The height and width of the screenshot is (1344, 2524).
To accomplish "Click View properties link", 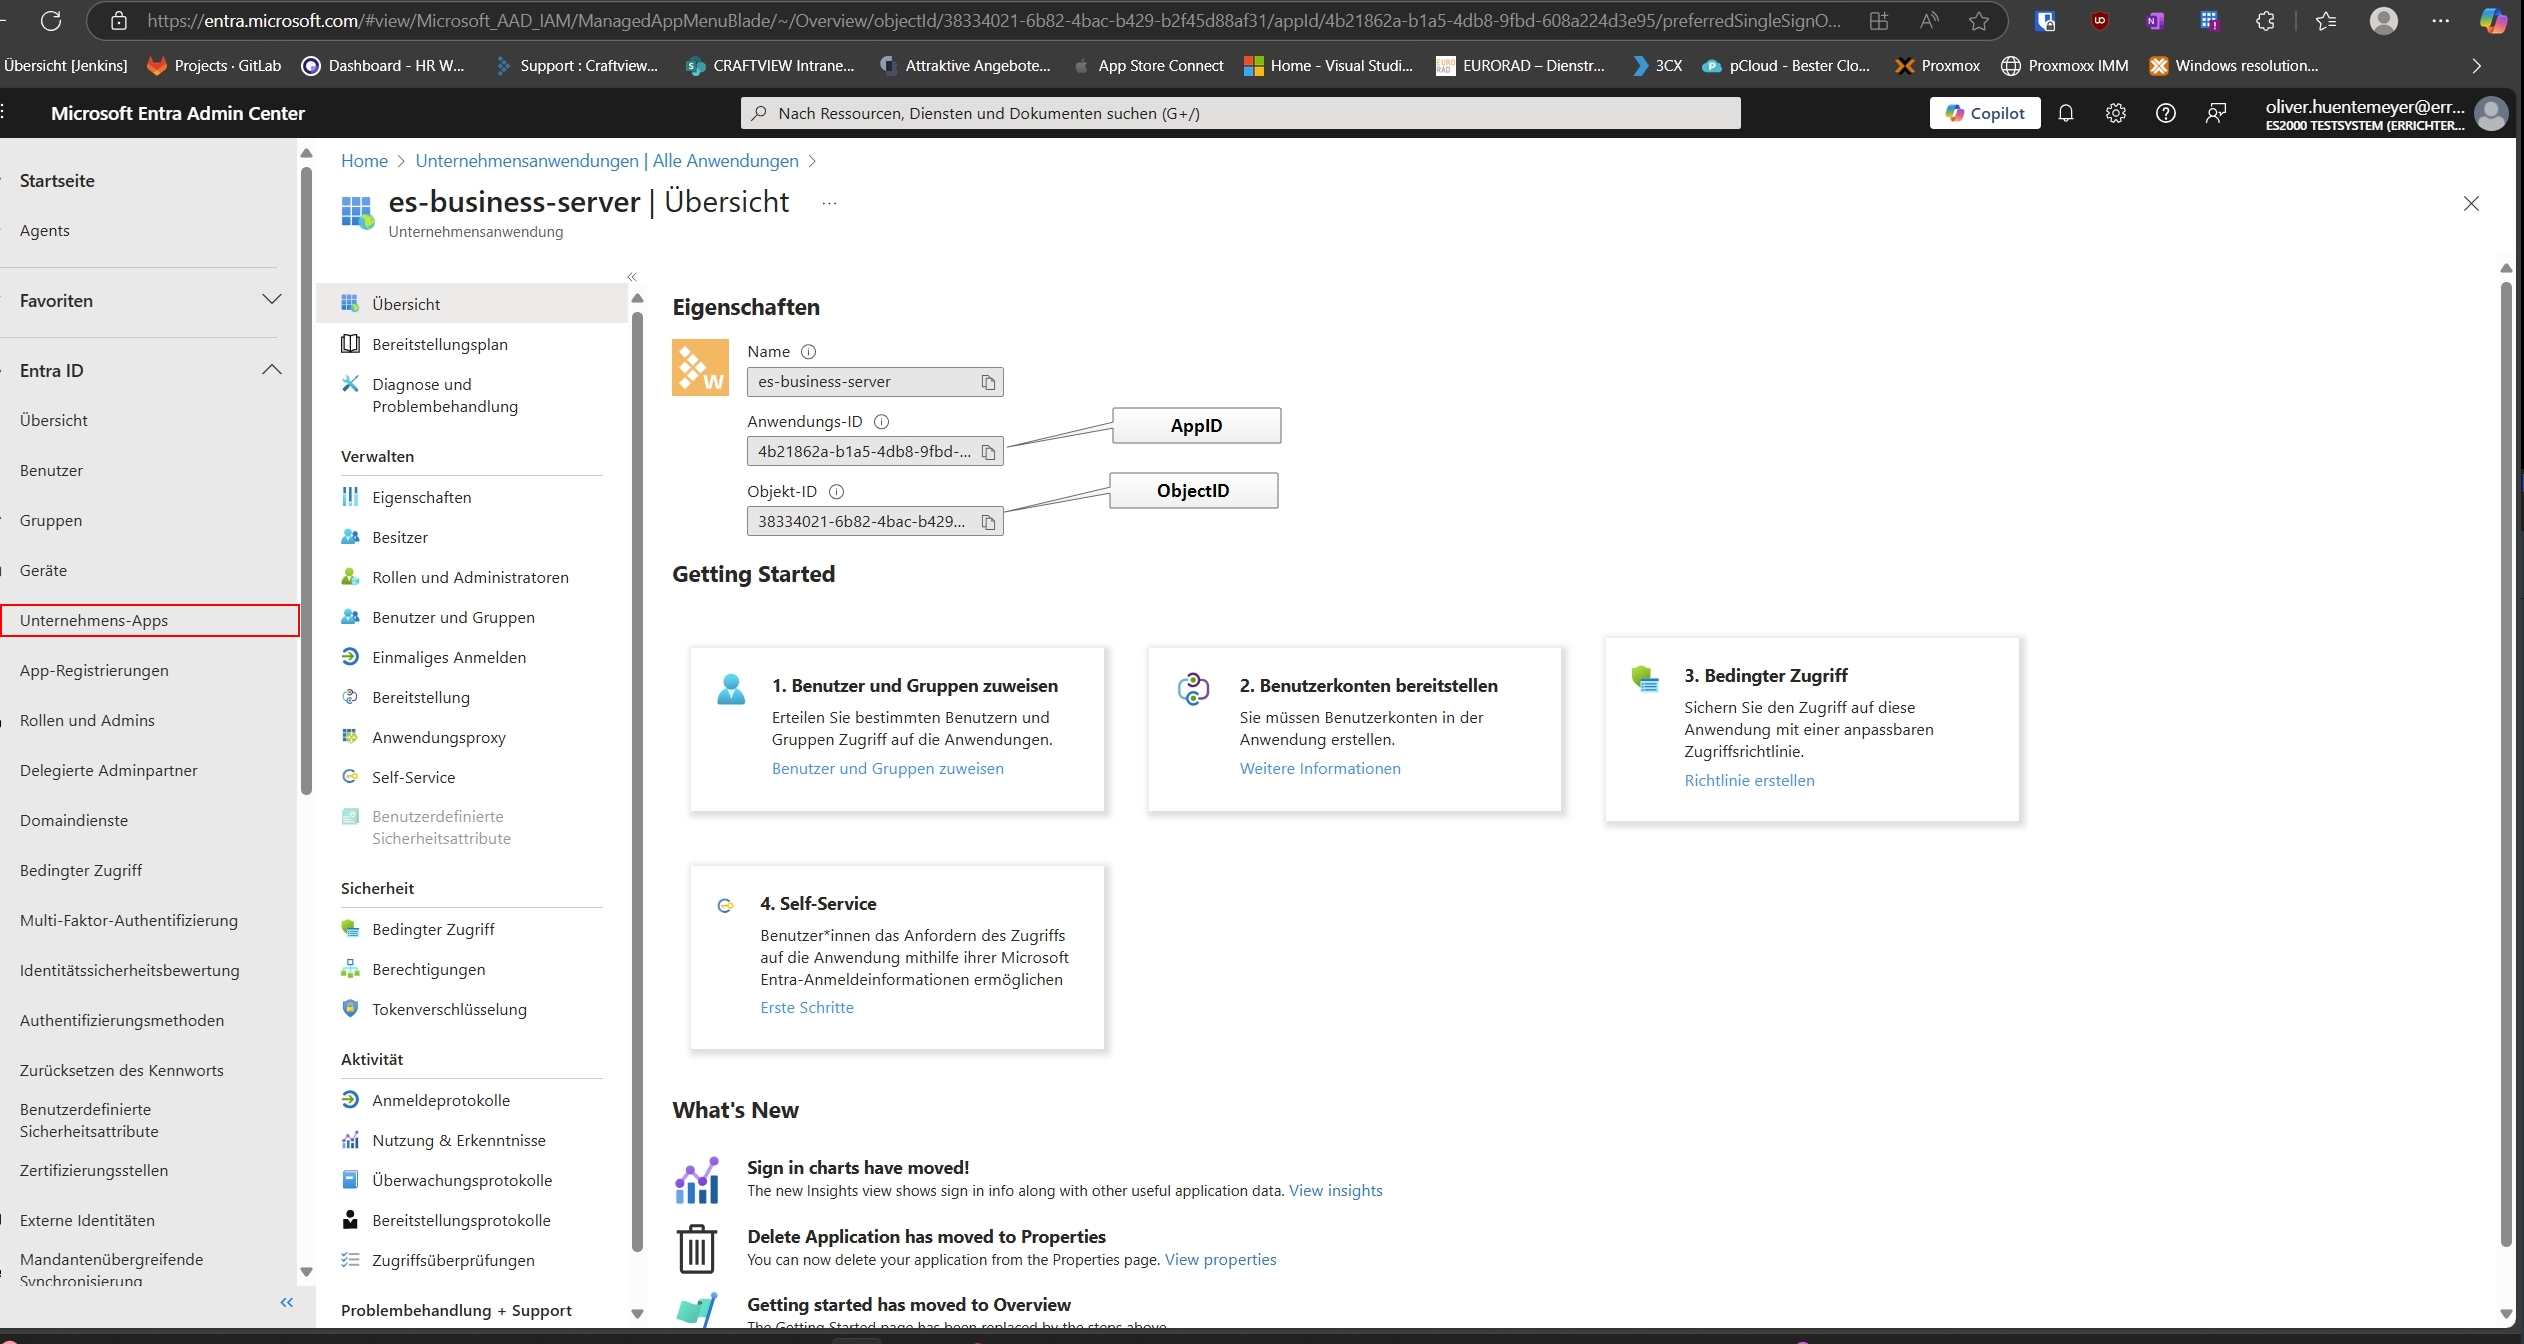I will 1221,1259.
